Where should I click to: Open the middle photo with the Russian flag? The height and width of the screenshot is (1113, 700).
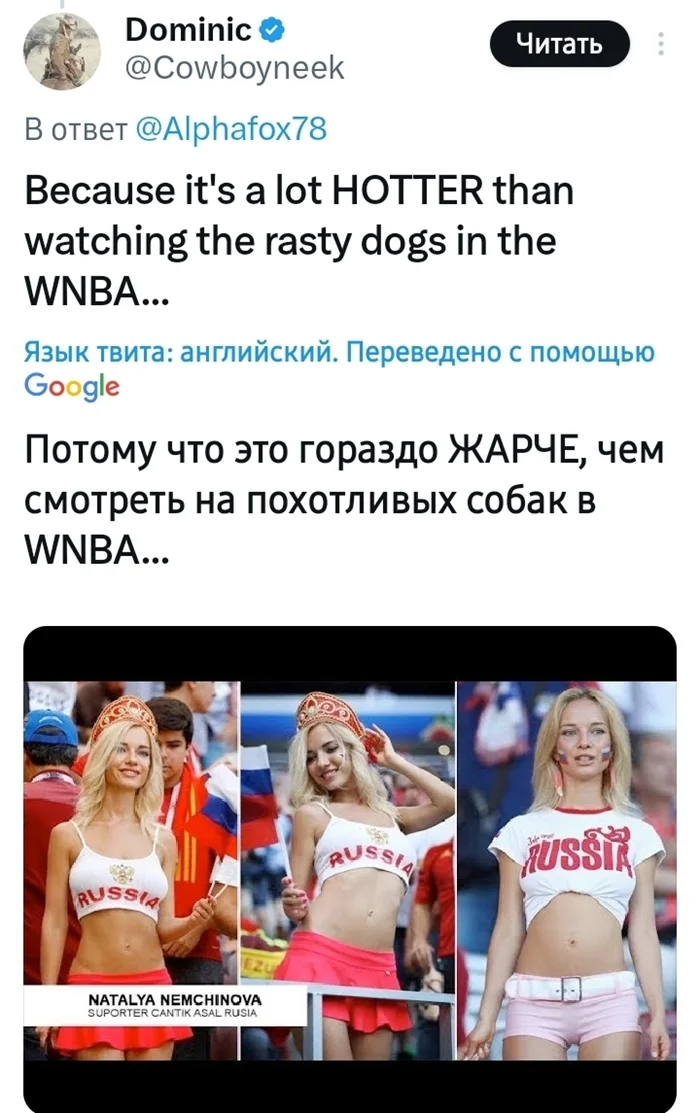pos(348,871)
